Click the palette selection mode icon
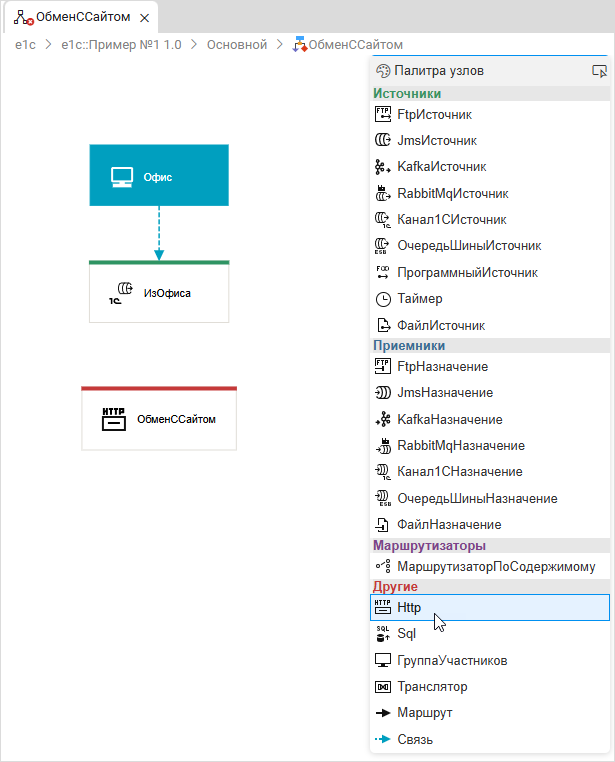Image resolution: width=615 pixels, height=762 pixels. pyautogui.click(x=599, y=71)
